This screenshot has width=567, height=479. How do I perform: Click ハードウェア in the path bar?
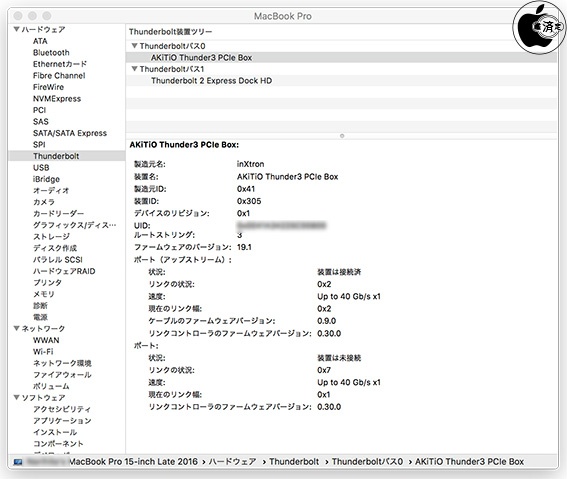click(x=233, y=462)
